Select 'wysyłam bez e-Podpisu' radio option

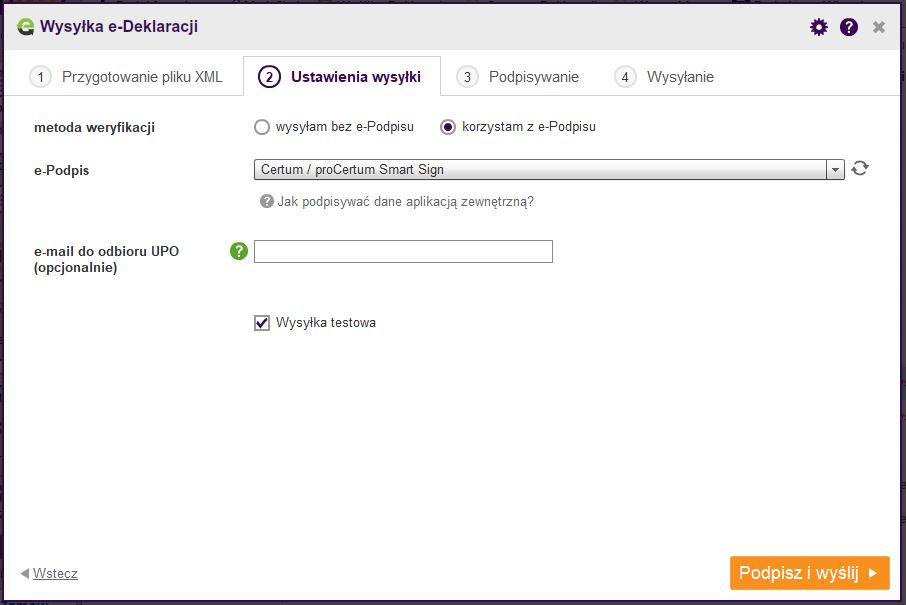(x=262, y=127)
